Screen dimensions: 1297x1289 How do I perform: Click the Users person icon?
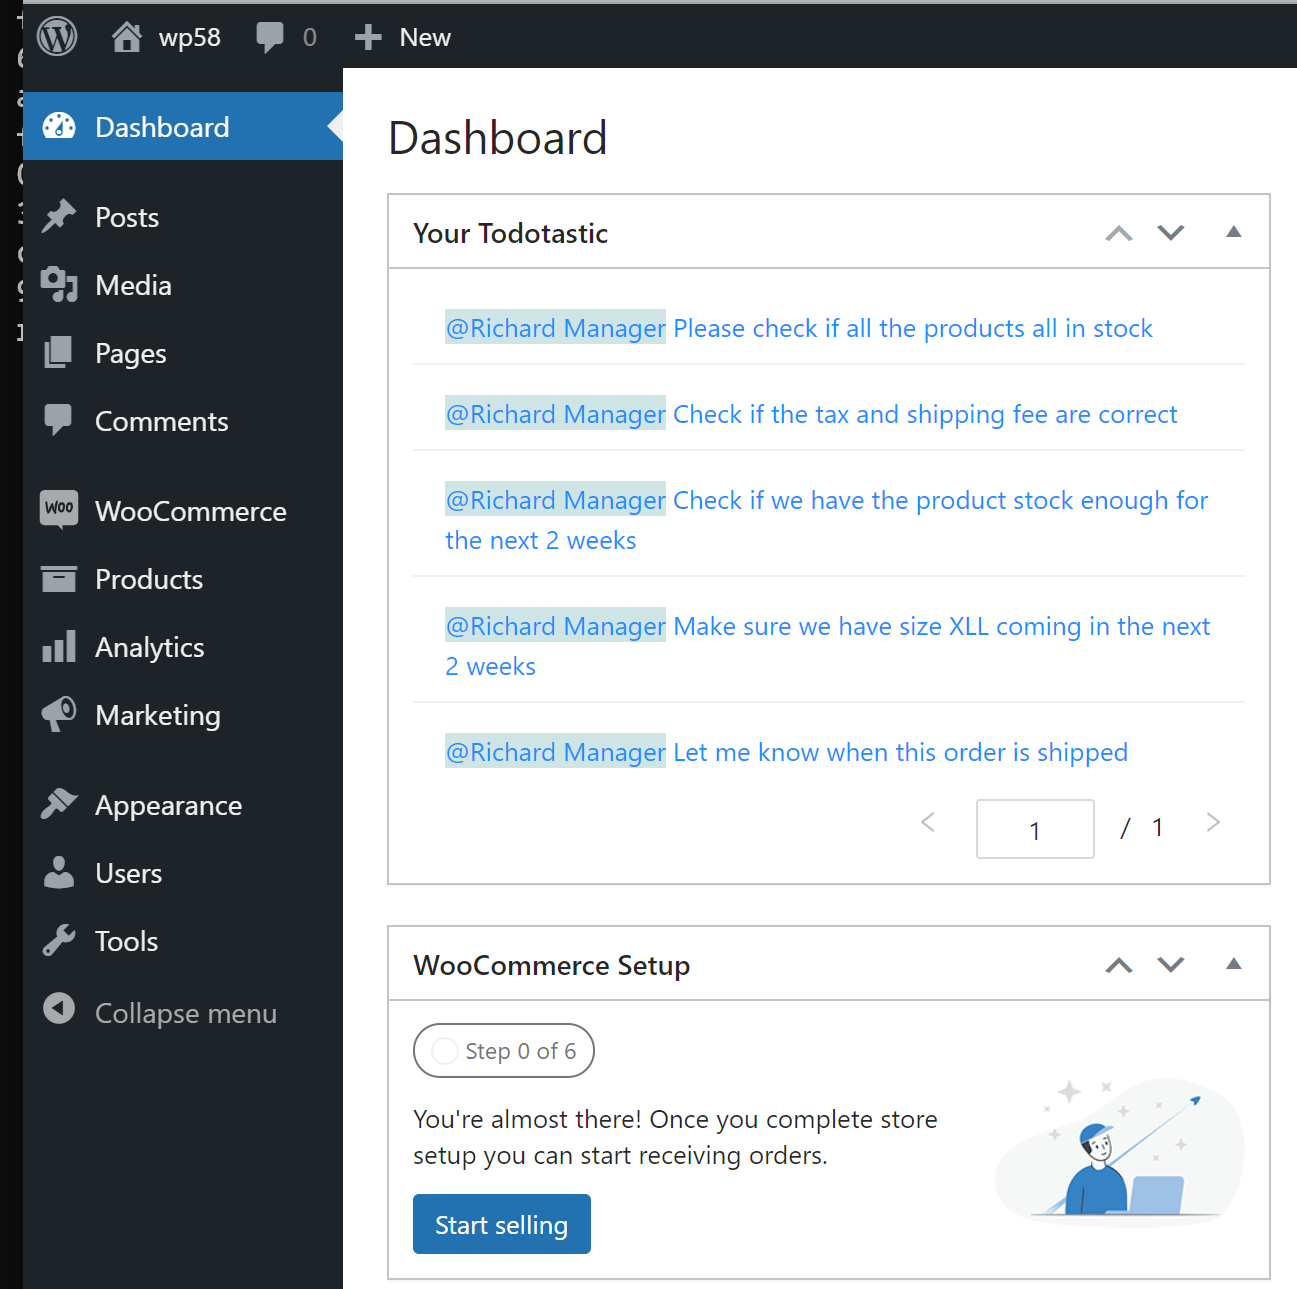coord(59,872)
